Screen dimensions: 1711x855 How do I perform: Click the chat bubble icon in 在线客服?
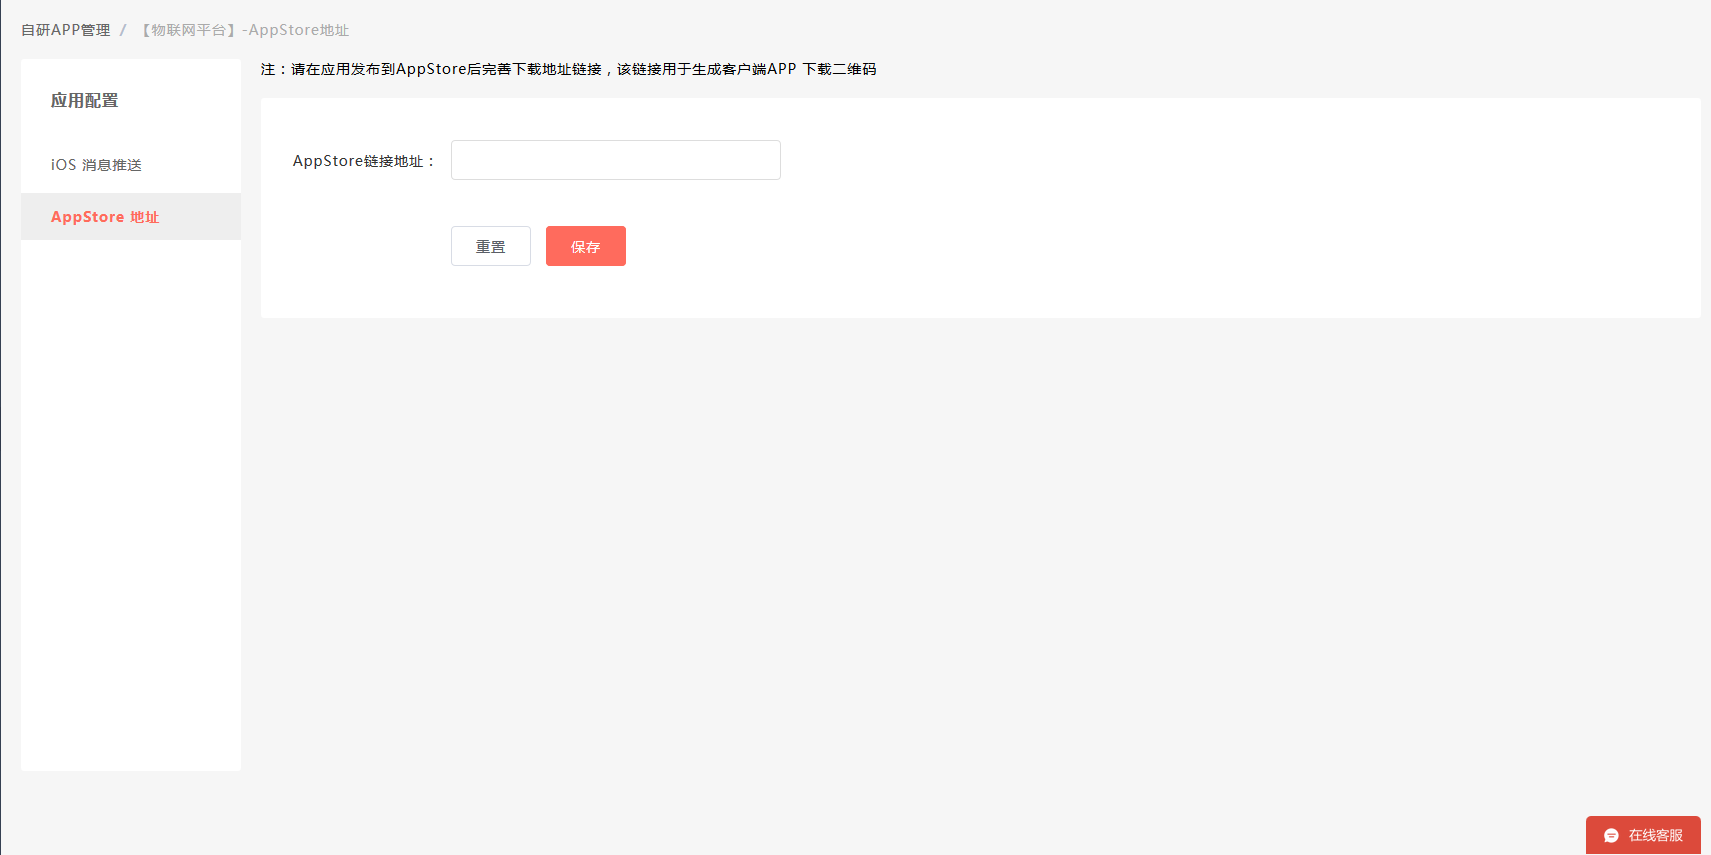click(1611, 836)
